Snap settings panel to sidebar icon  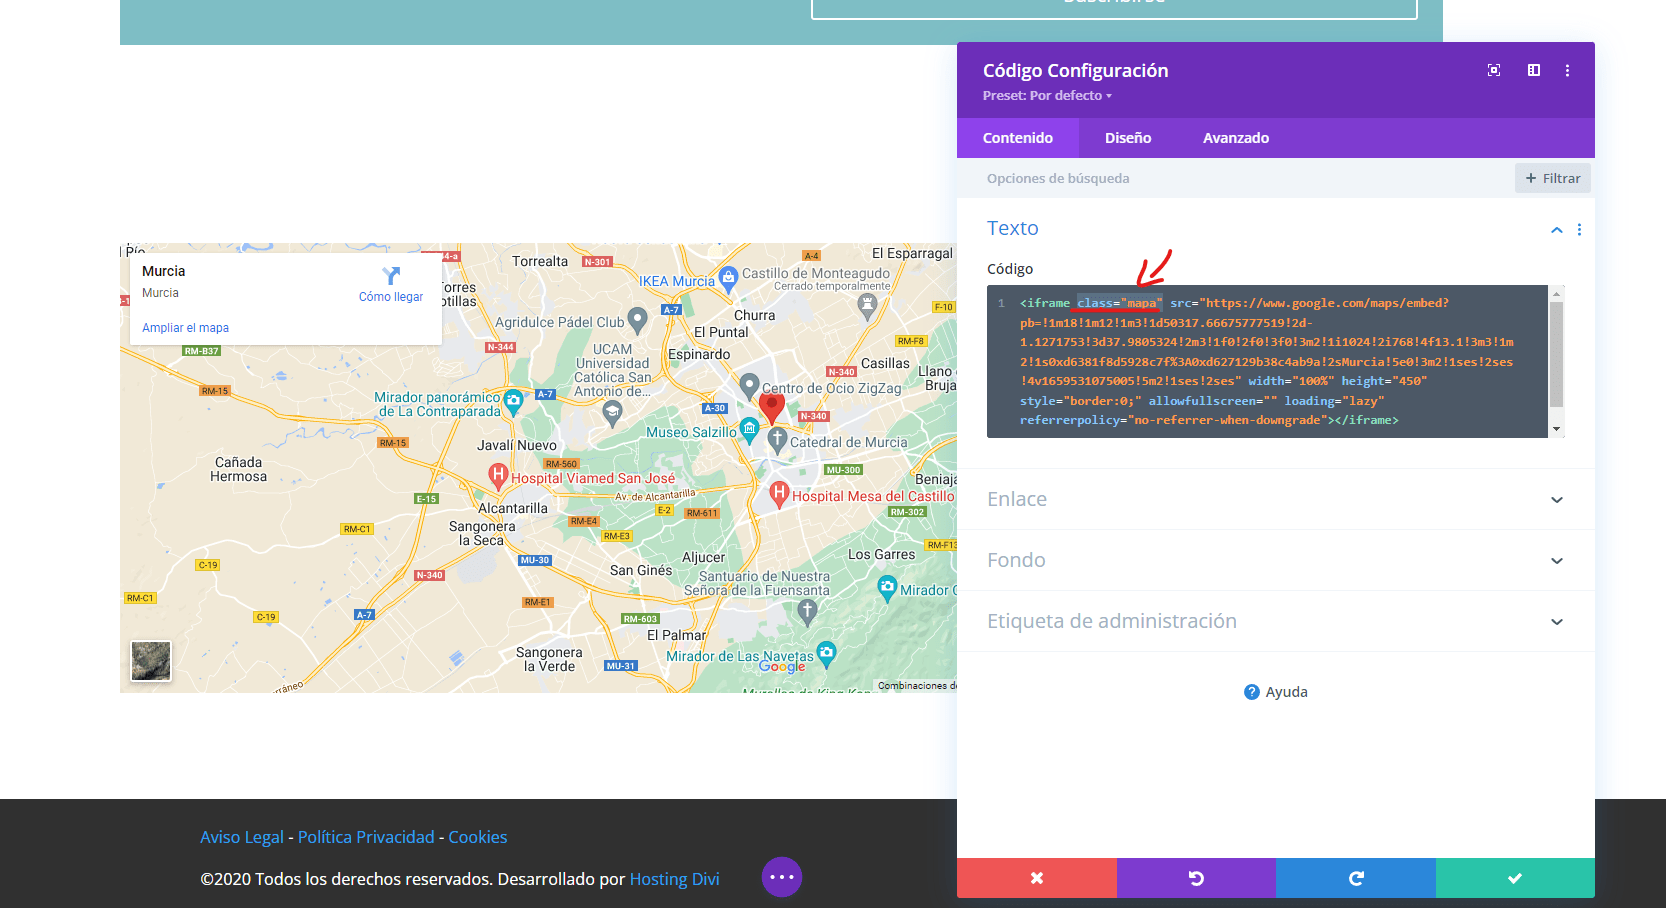point(1534,70)
